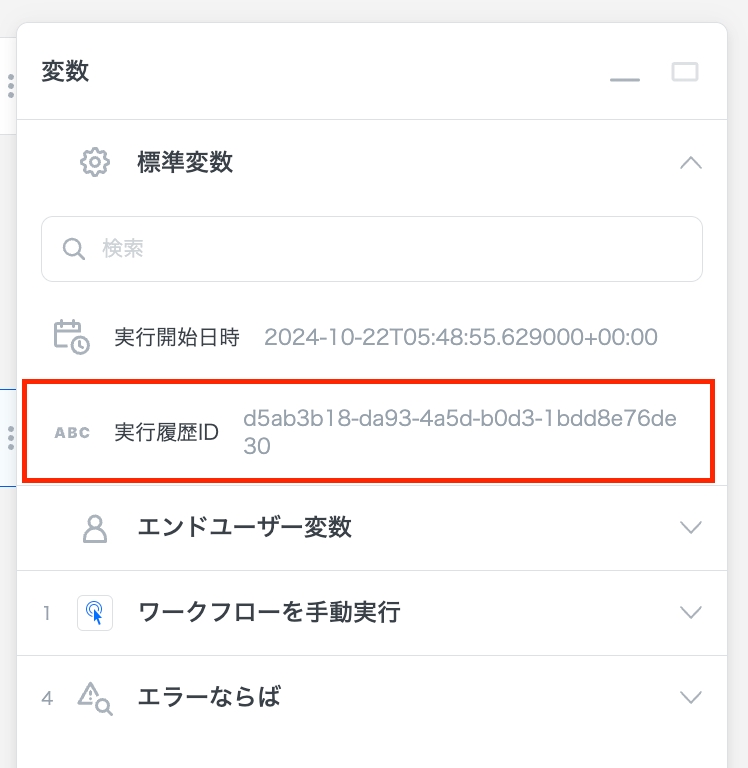Click the calendar-clock icon for 実行開始日時
This screenshot has height=768, width=748.
71,337
